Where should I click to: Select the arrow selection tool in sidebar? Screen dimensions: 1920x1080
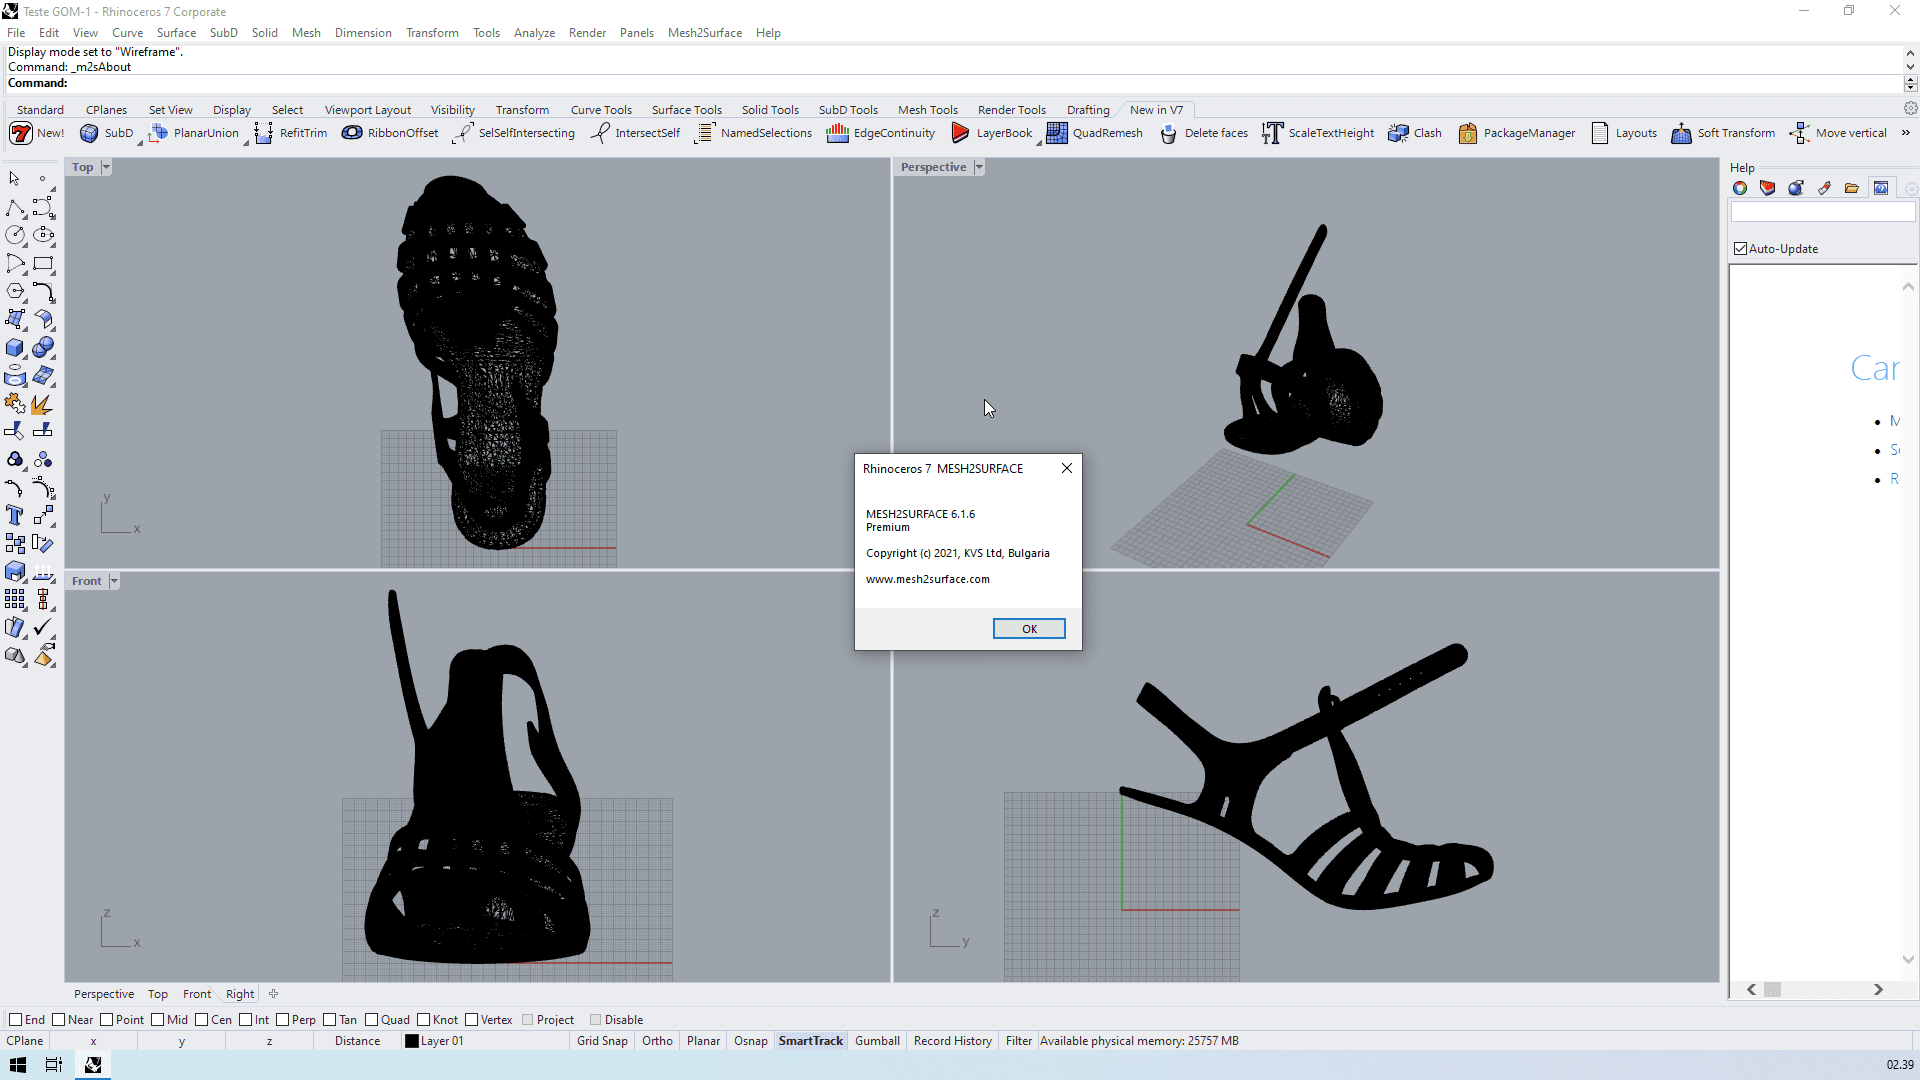pyautogui.click(x=14, y=178)
